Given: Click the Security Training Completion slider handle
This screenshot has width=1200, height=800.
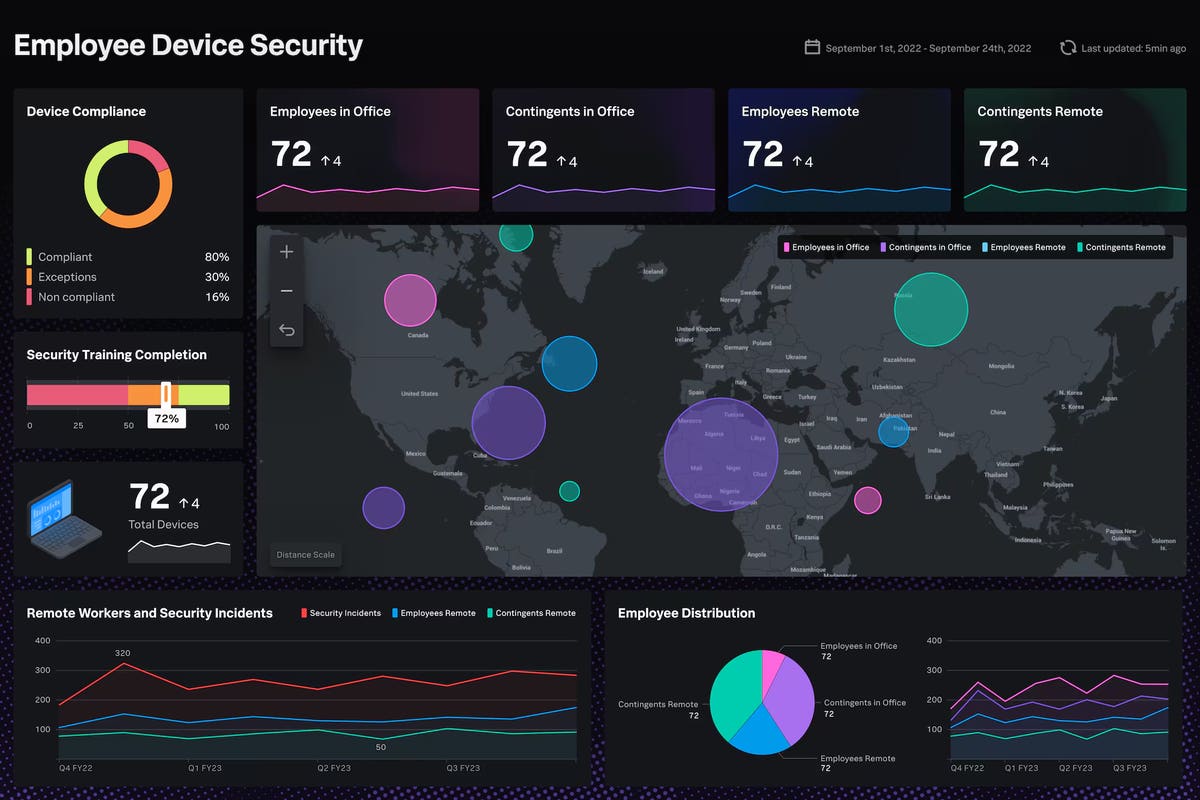Looking at the screenshot, I should 166,393.
